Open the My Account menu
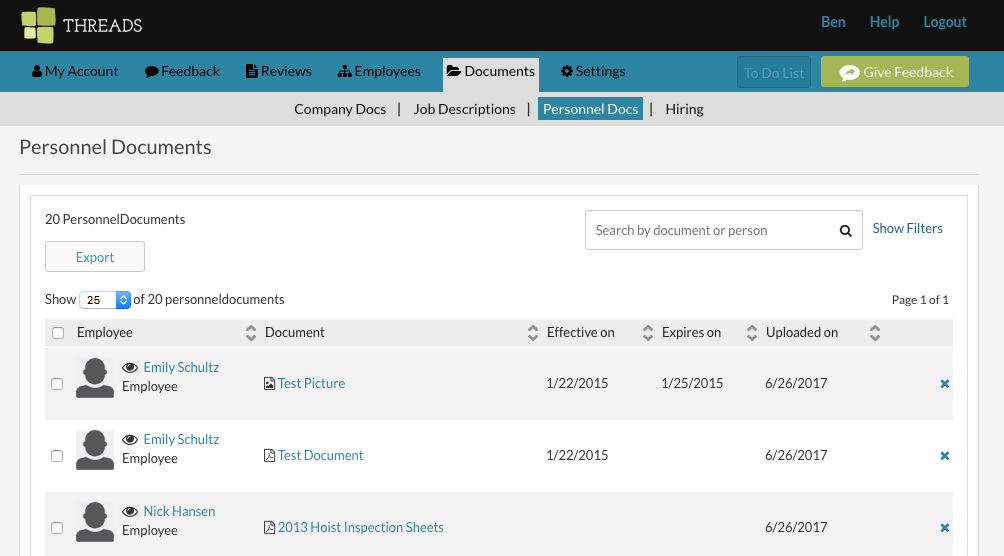The height and width of the screenshot is (556, 1004). (75, 71)
